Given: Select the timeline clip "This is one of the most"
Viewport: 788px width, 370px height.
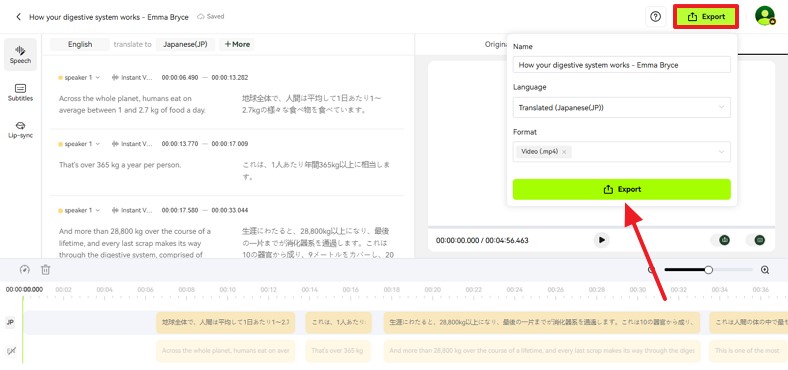Looking at the screenshot, I should (749, 351).
